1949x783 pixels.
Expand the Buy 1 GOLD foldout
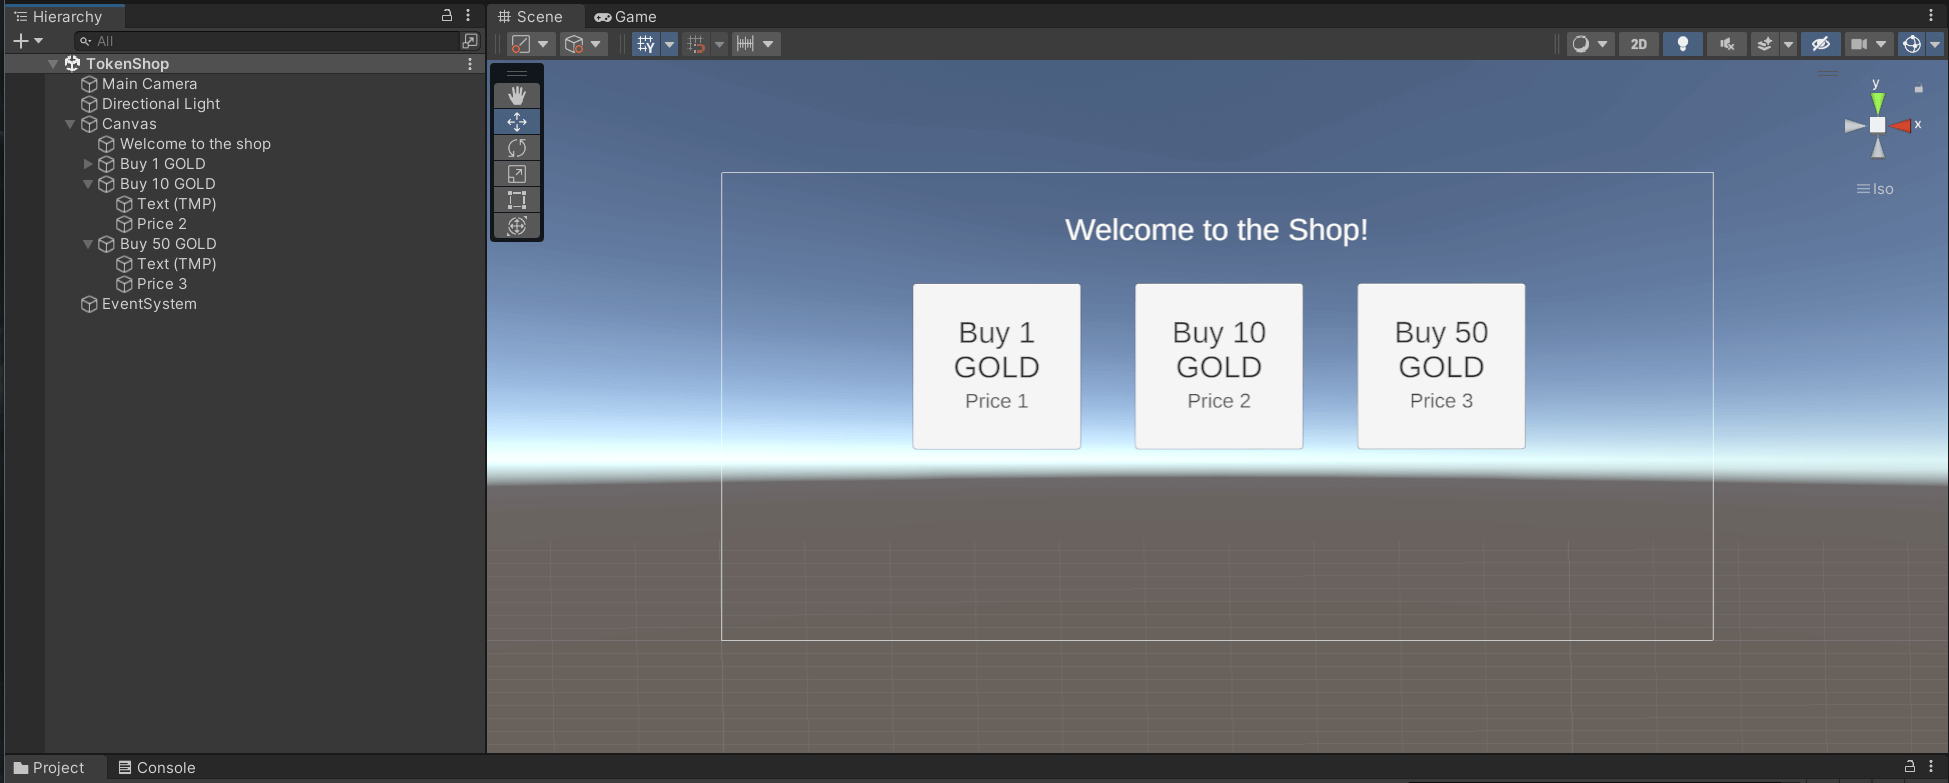pos(88,164)
